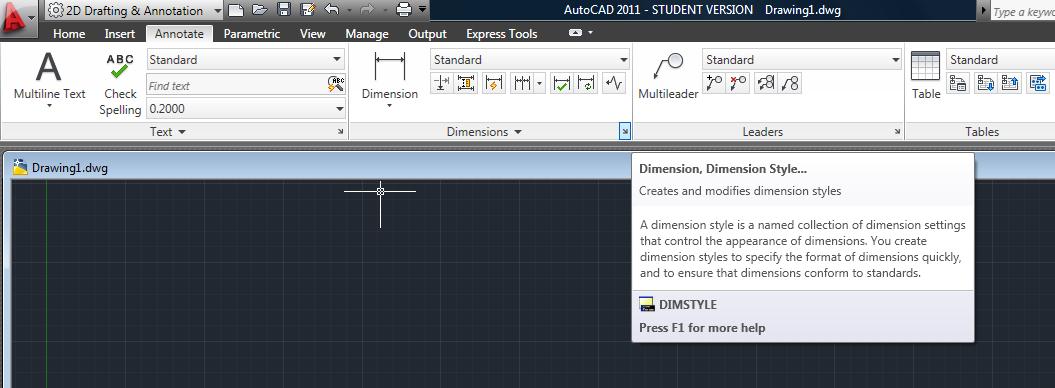The image size is (1055, 388).
Task: Click the Undo arrow icon
Action: [331, 9]
